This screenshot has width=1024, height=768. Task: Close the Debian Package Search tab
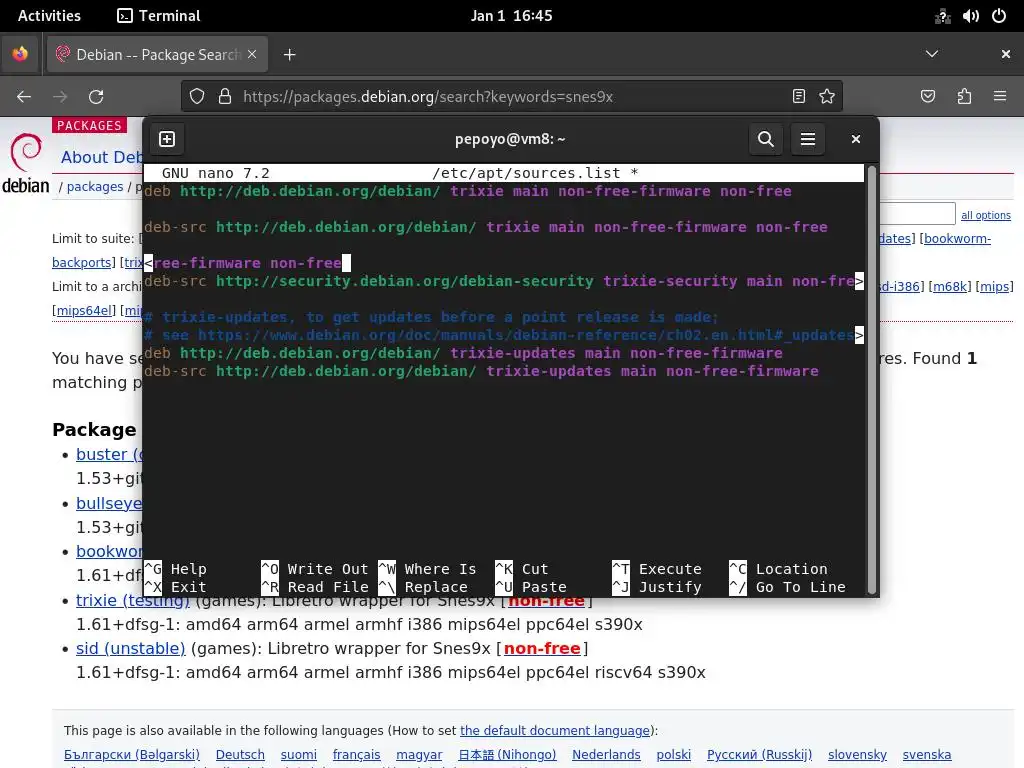(x=252, y=54)
